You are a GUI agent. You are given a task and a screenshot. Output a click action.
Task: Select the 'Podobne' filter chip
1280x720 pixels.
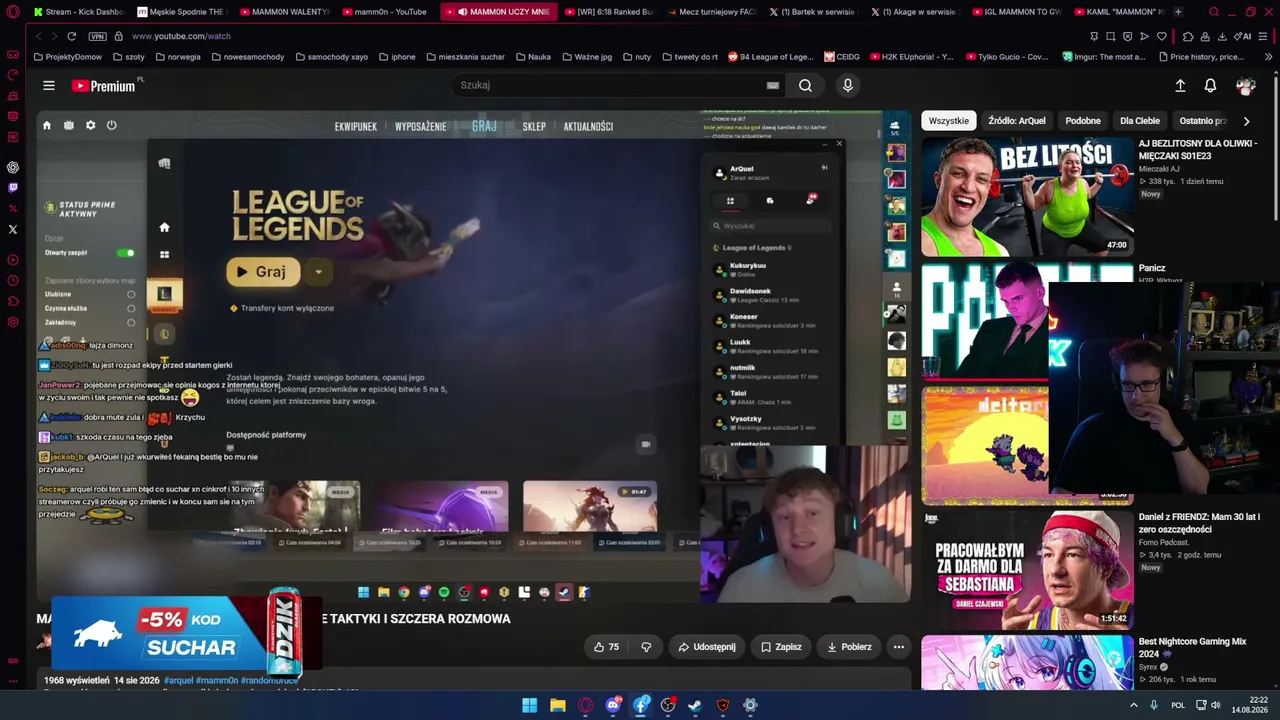1083,121
